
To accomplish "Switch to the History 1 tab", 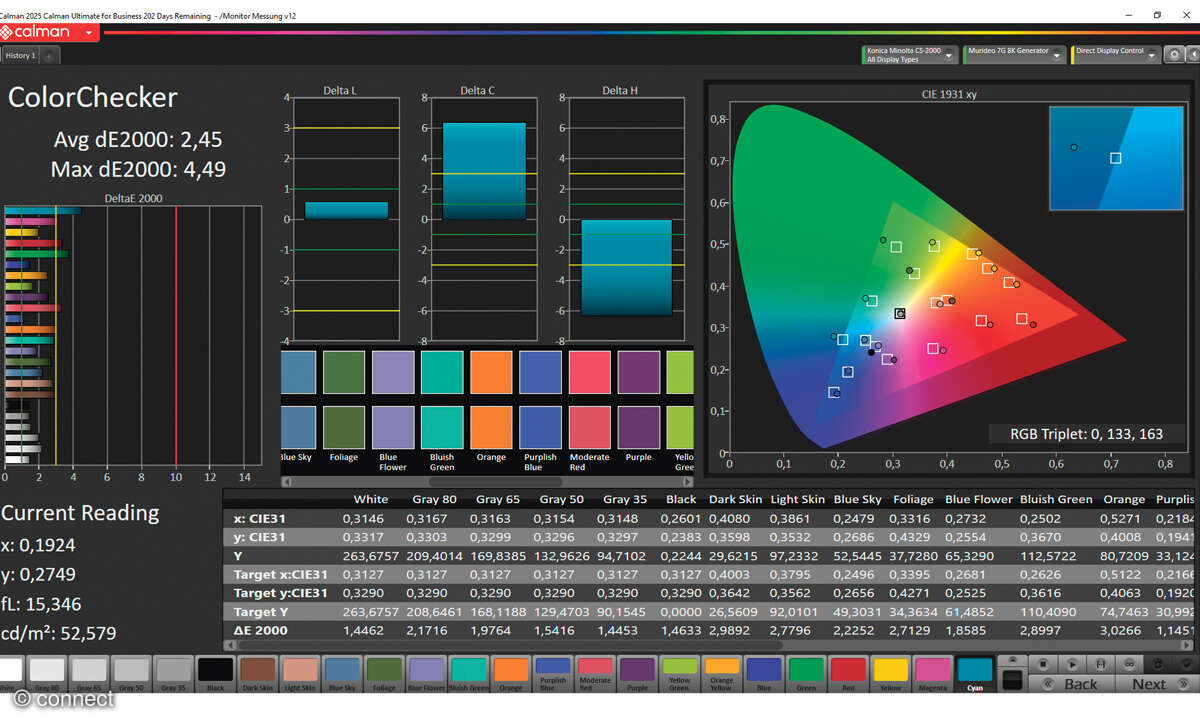I will tap(20, 56).
